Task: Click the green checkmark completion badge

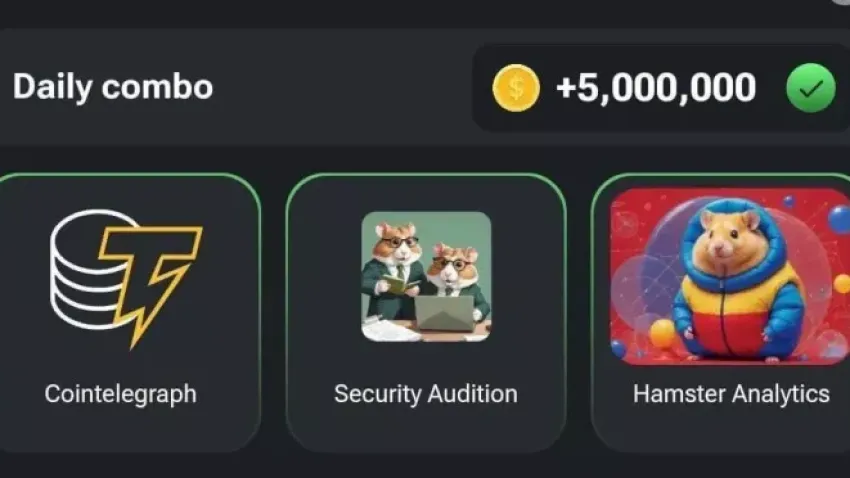Action: pos(810,89)
